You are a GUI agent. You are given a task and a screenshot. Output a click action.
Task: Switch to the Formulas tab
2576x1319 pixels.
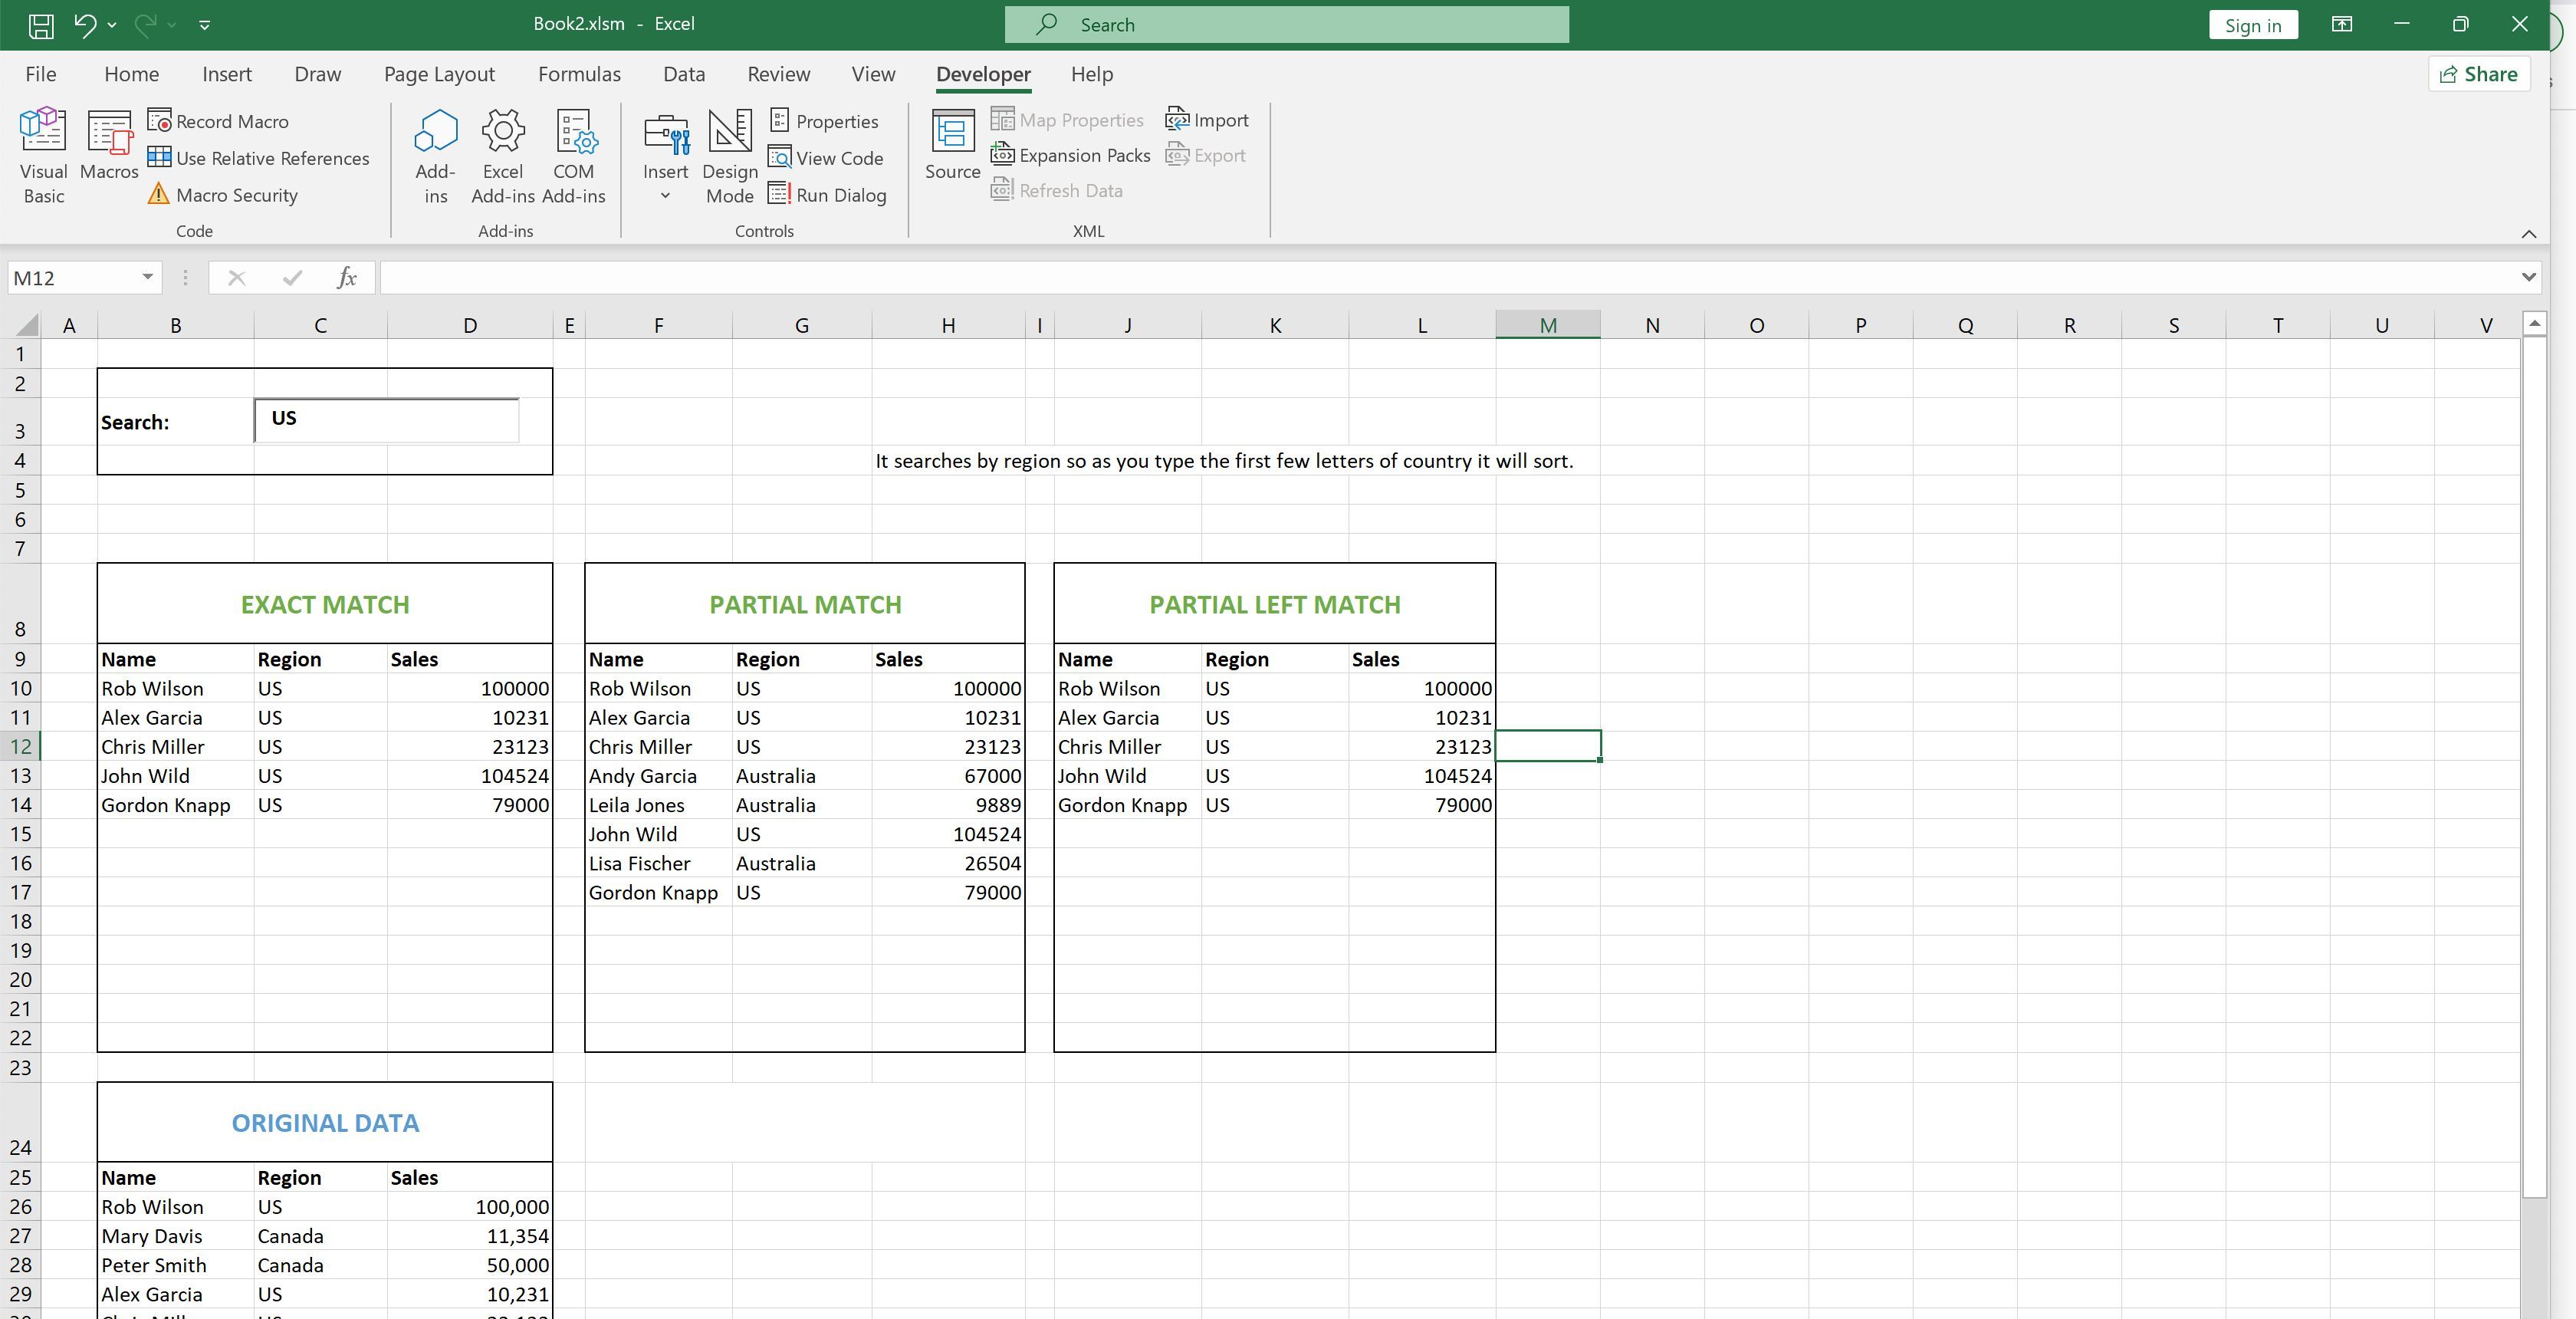click(x=579, y=73)
